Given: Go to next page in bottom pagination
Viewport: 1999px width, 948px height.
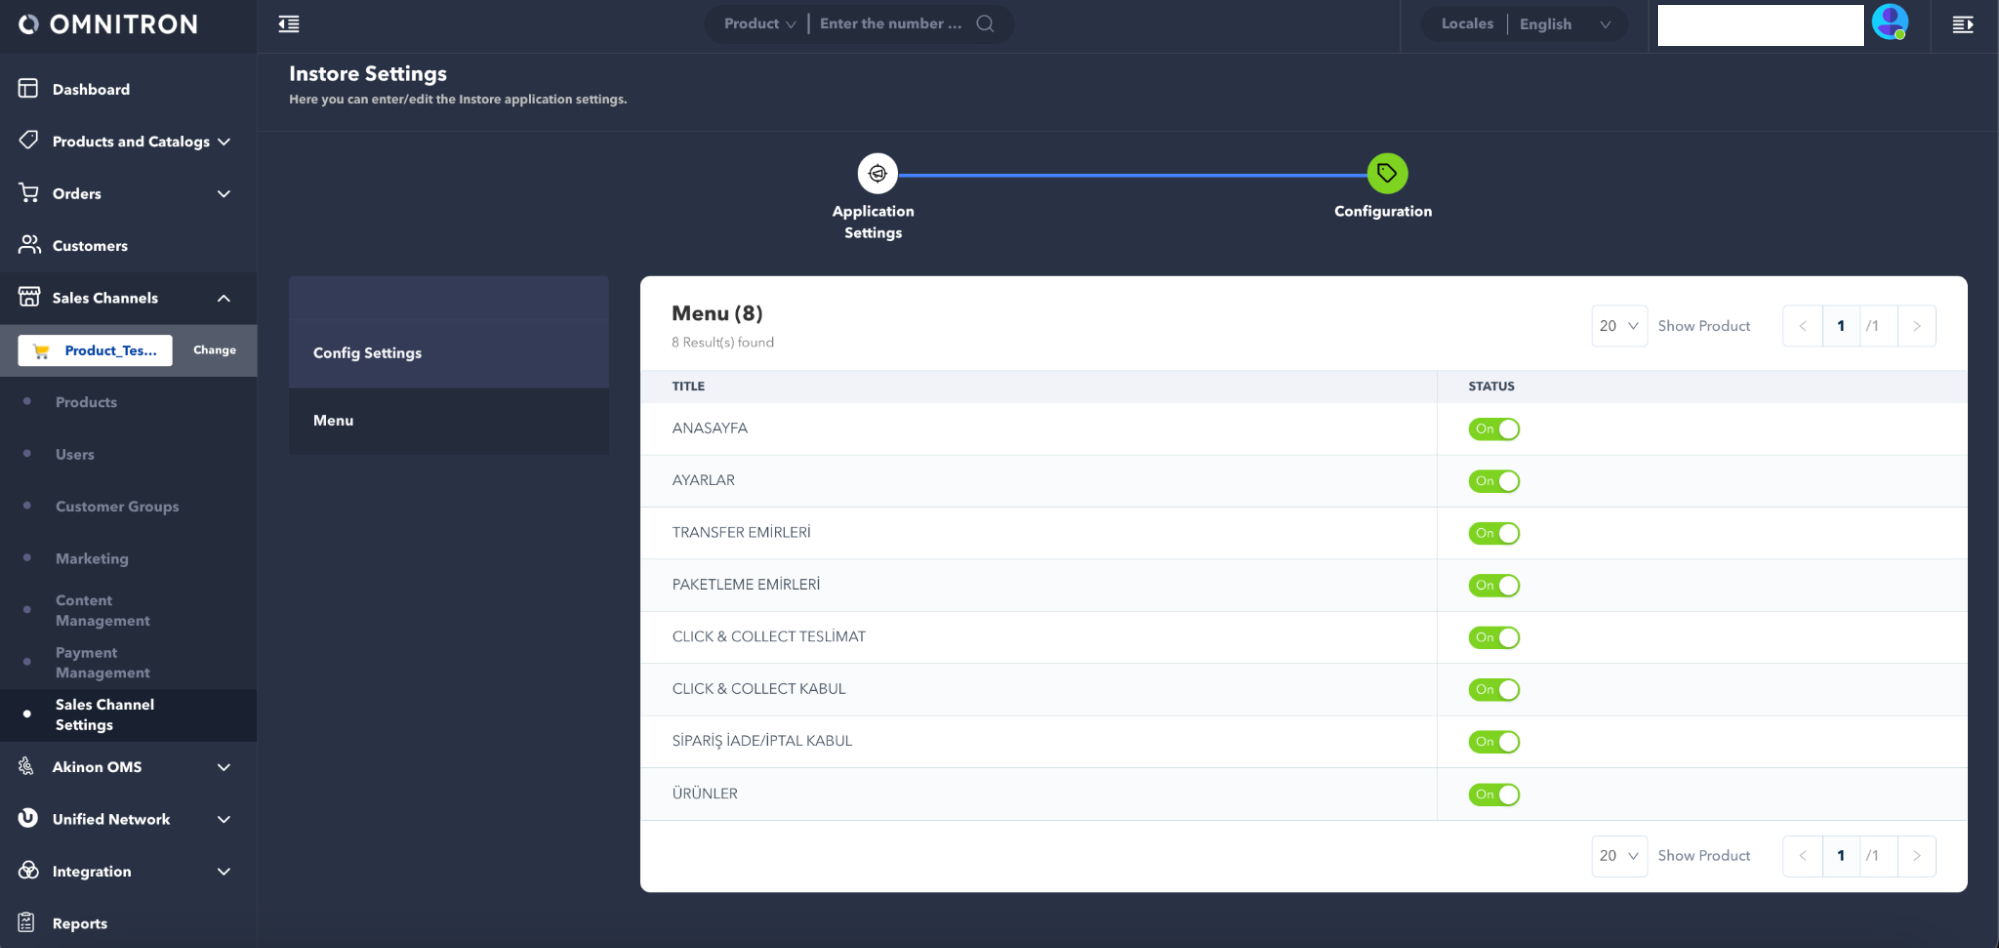Looking at the screenshot, I should tap(1916, 856).
